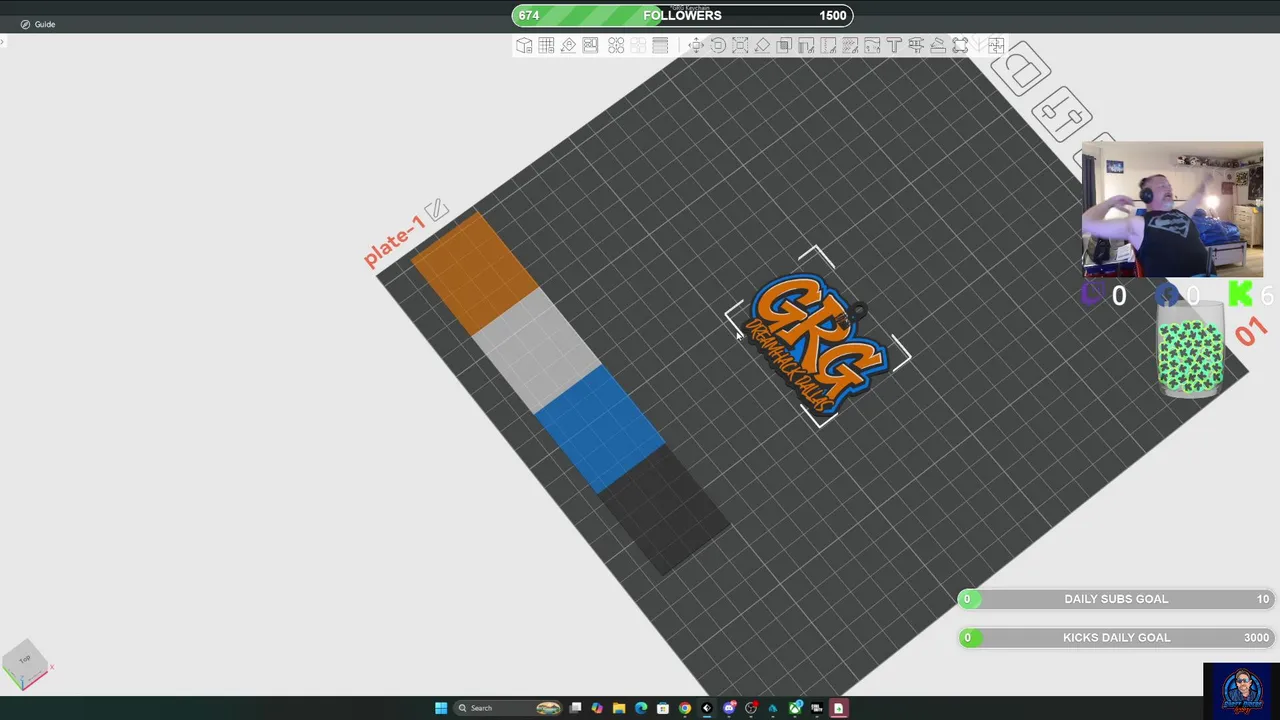
Task: Select the Scale tool
Action: pos(740,45)
